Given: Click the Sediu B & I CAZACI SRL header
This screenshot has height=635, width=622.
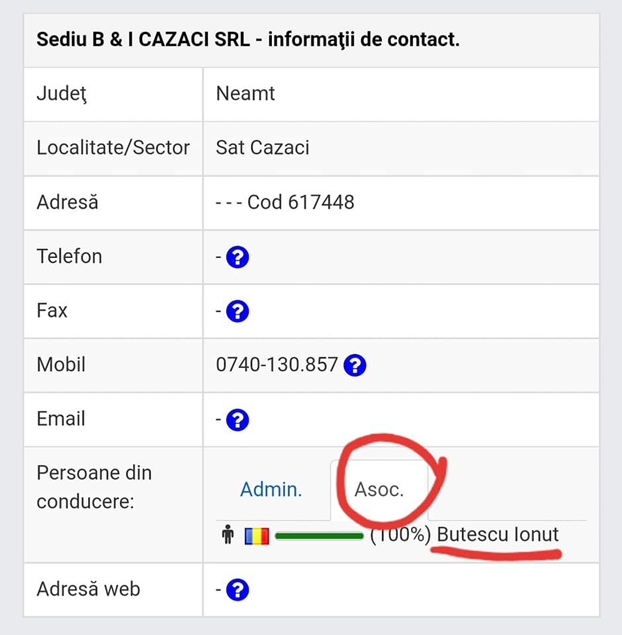Looking at the screenshot, I should click(x=248, y=41).
